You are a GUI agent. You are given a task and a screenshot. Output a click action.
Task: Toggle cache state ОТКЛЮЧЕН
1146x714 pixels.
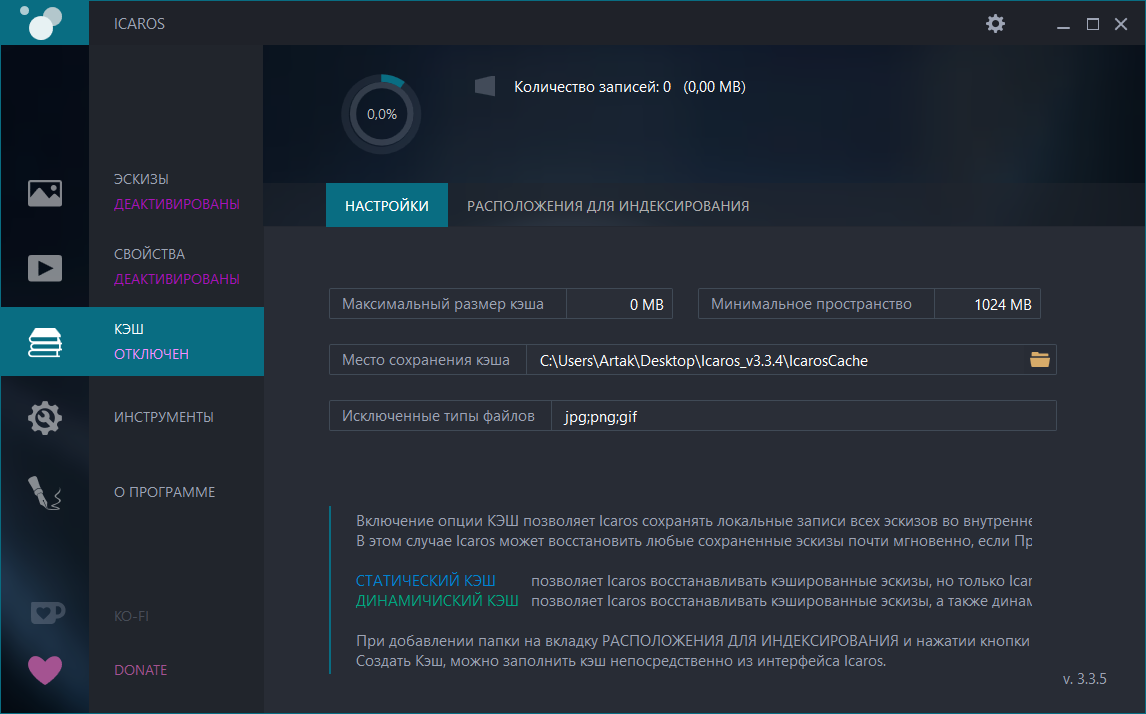151,354
